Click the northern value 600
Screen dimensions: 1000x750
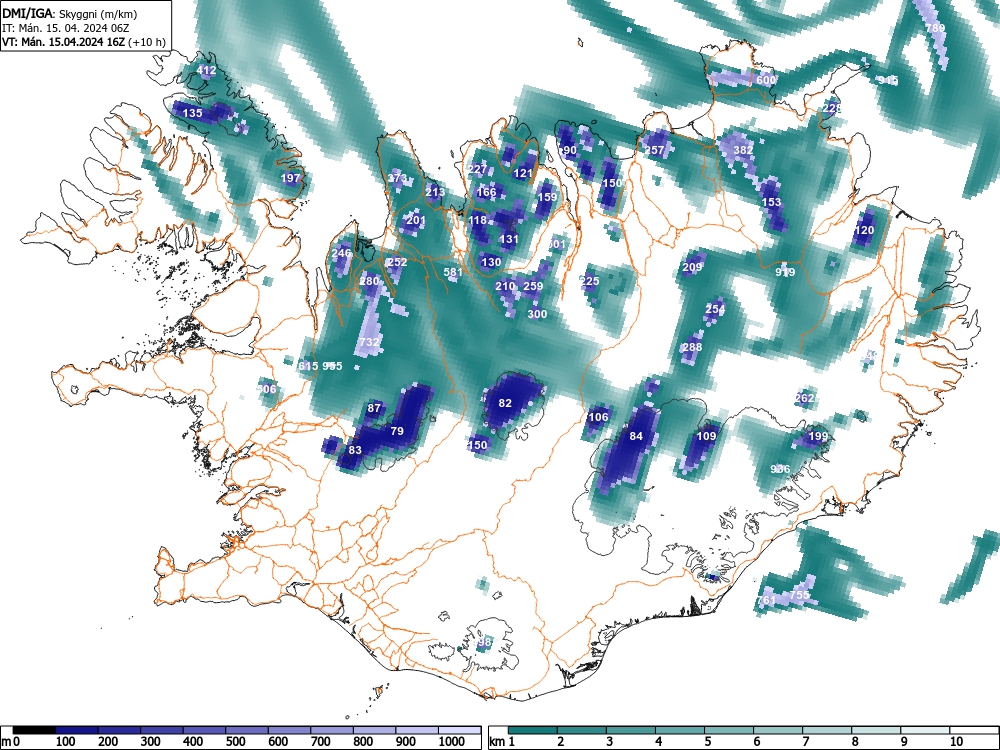(766, 80)
